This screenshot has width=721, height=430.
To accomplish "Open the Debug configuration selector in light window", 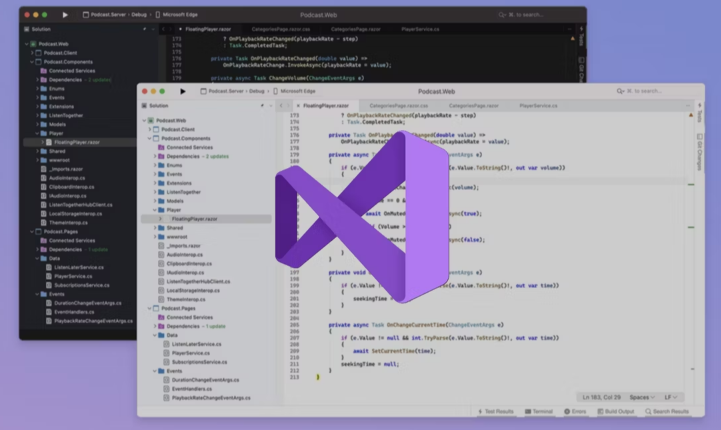I will [257, 91].
